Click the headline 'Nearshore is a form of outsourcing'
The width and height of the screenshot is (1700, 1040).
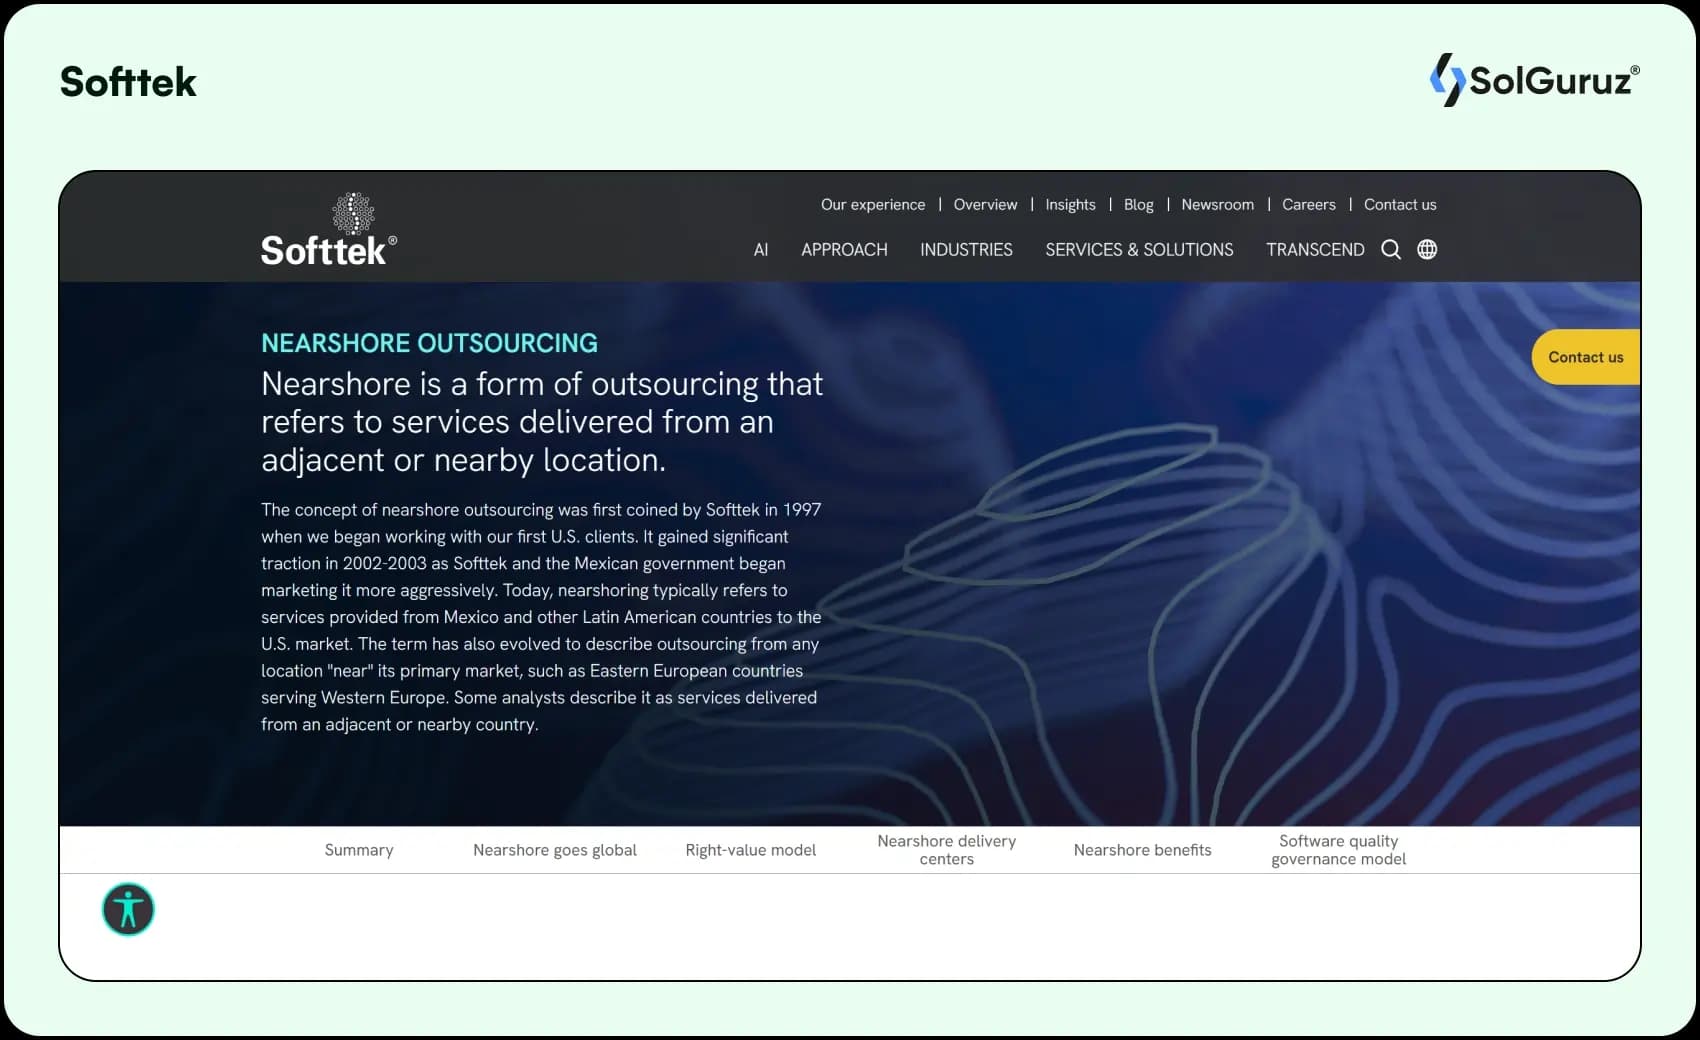point(542,422)
